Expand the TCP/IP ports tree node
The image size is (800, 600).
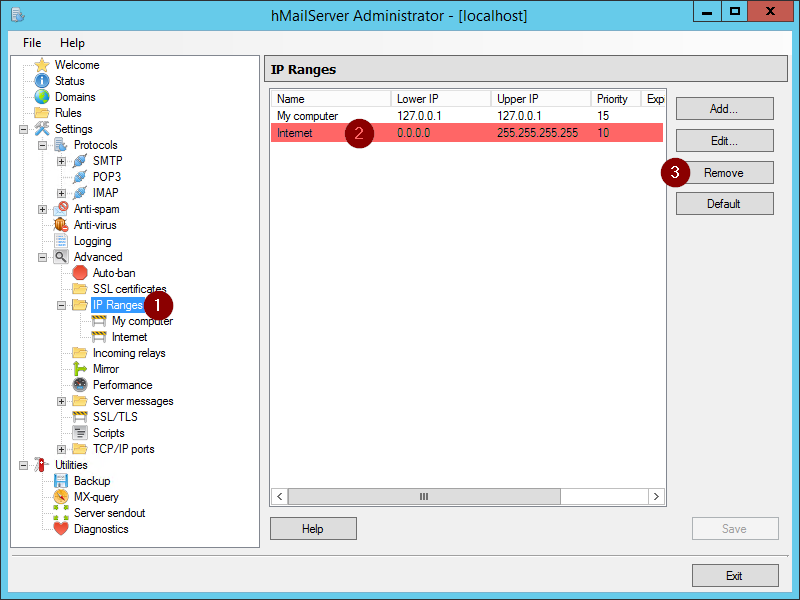(x=61, y=449)
